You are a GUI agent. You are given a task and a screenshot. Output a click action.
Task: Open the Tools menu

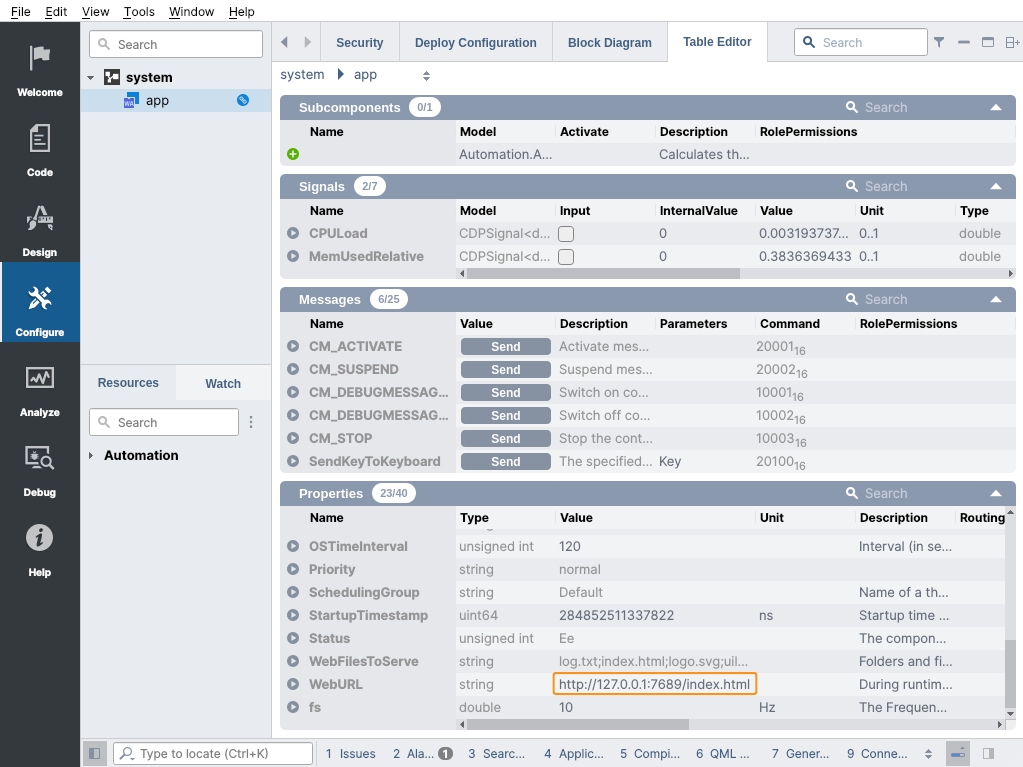tap(139, 11)
